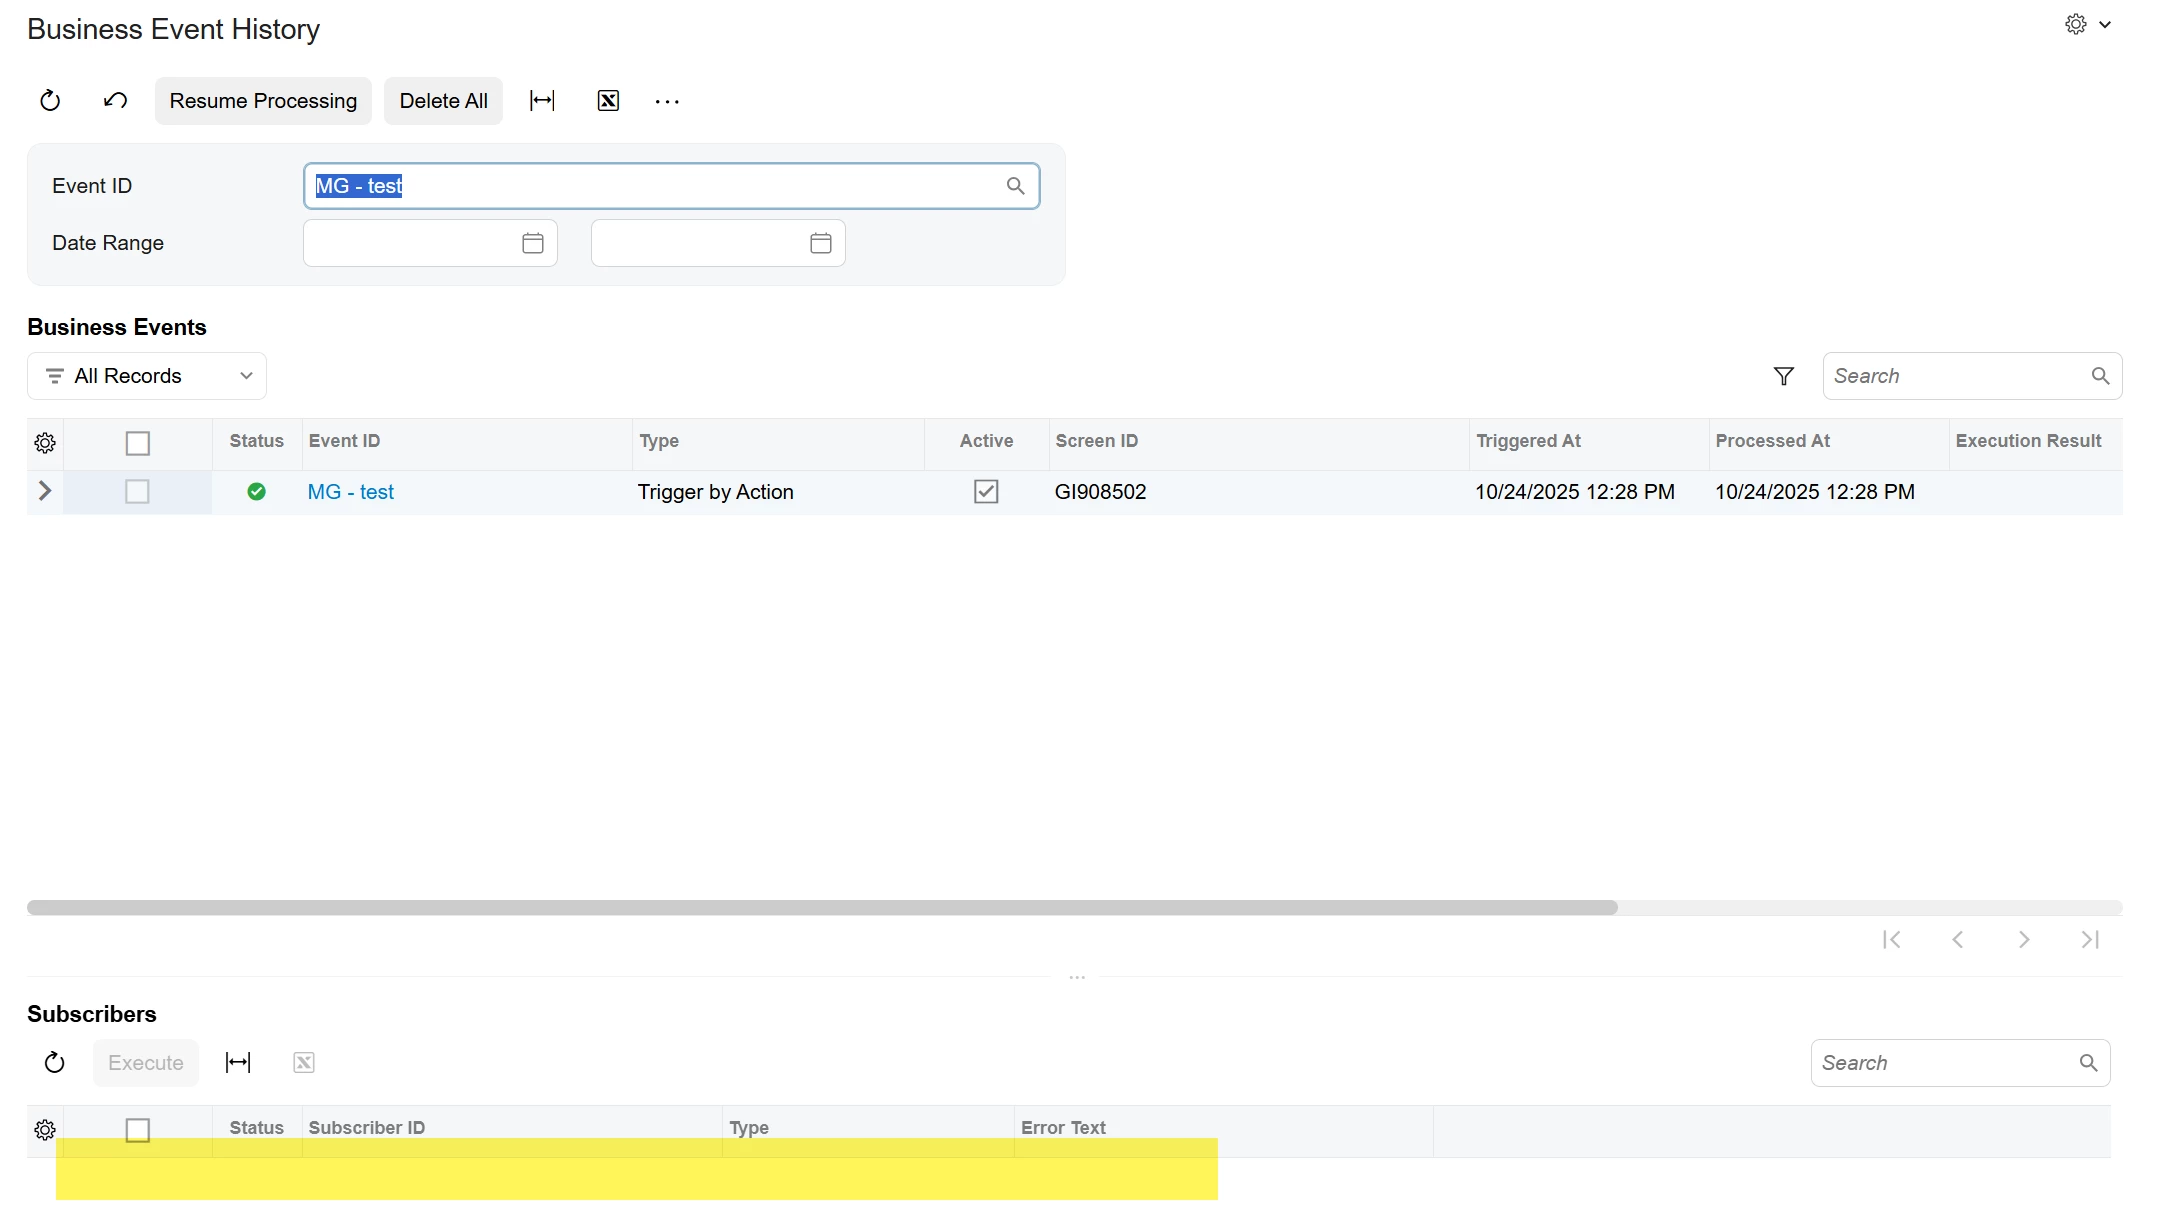Refresh the Subscribers grid

[55, 1063]
